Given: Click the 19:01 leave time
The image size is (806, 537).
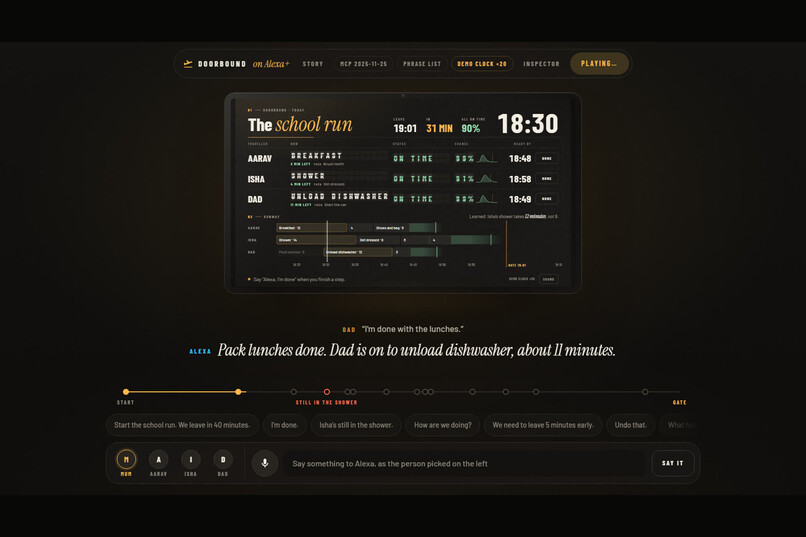Looking at the screenshot, I should [x=405, y=128].
